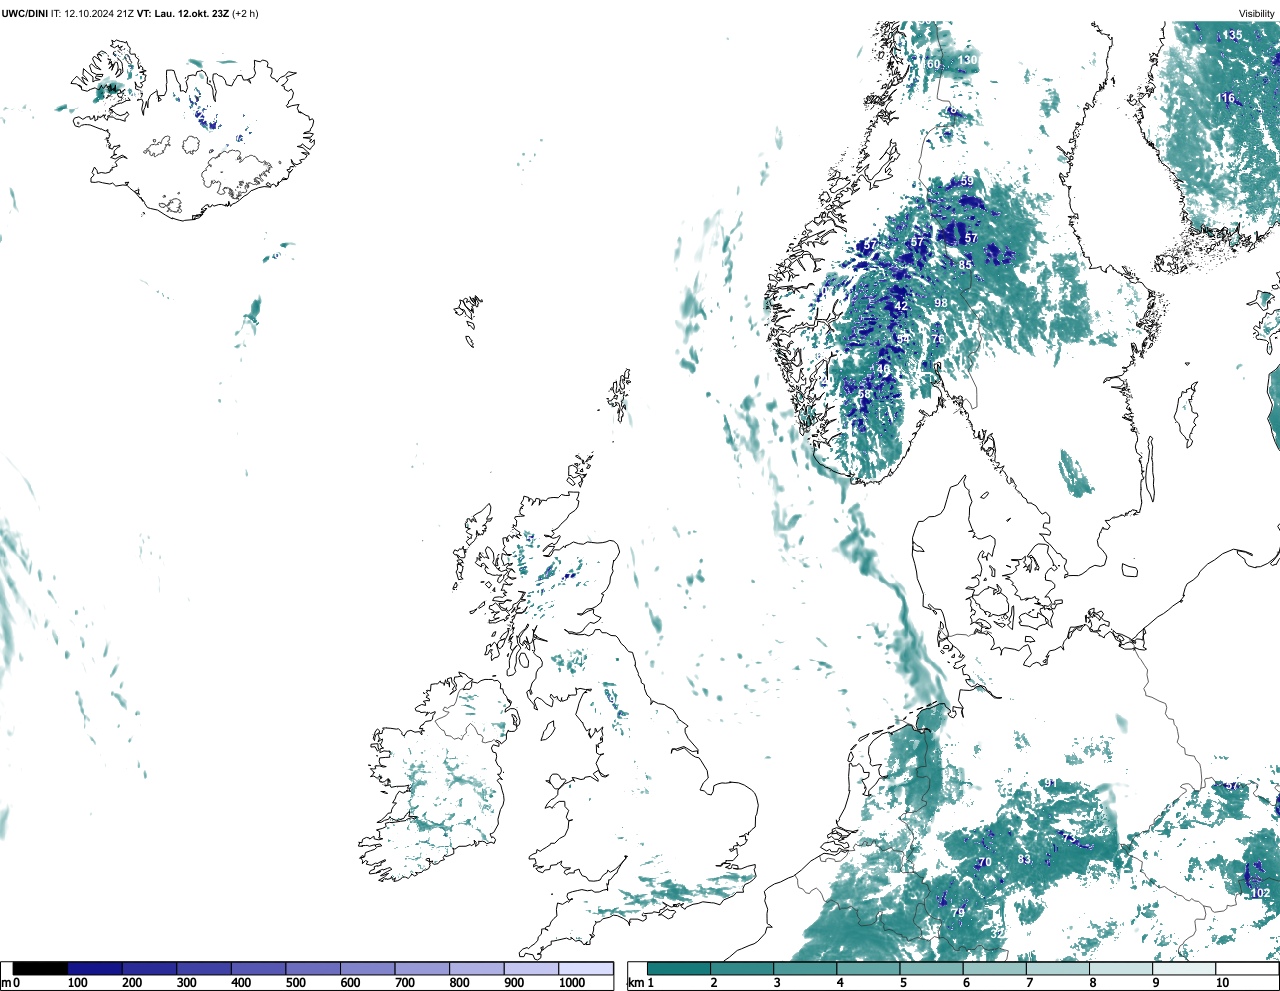The width and height of the screenshot is (1280, 991).
Task: Click the '59' visibility value on map
Action: click(x=967, y=182)
